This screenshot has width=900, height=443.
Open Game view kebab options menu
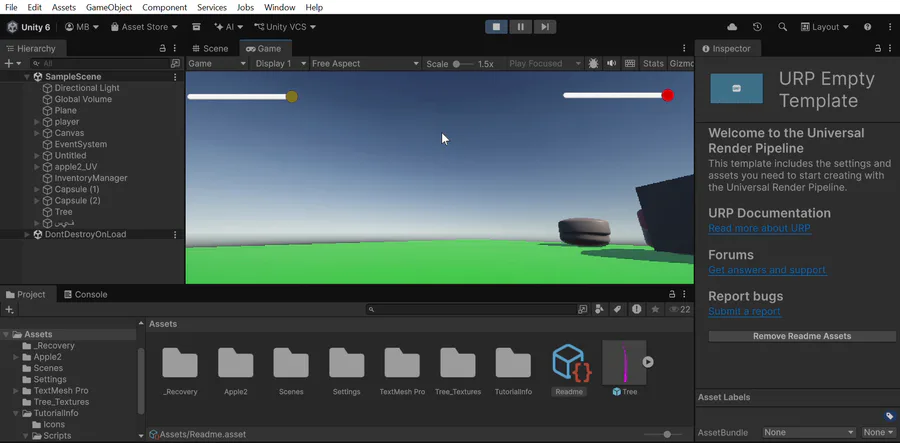684,49
